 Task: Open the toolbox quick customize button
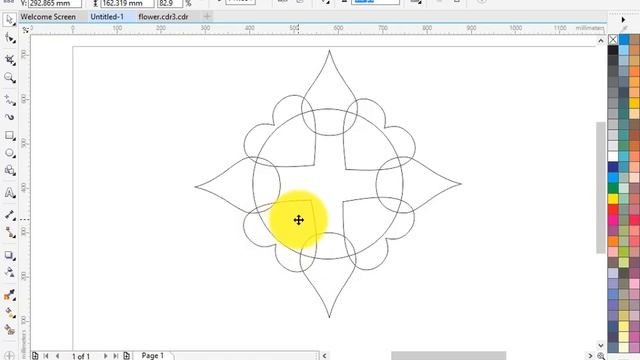9,356
